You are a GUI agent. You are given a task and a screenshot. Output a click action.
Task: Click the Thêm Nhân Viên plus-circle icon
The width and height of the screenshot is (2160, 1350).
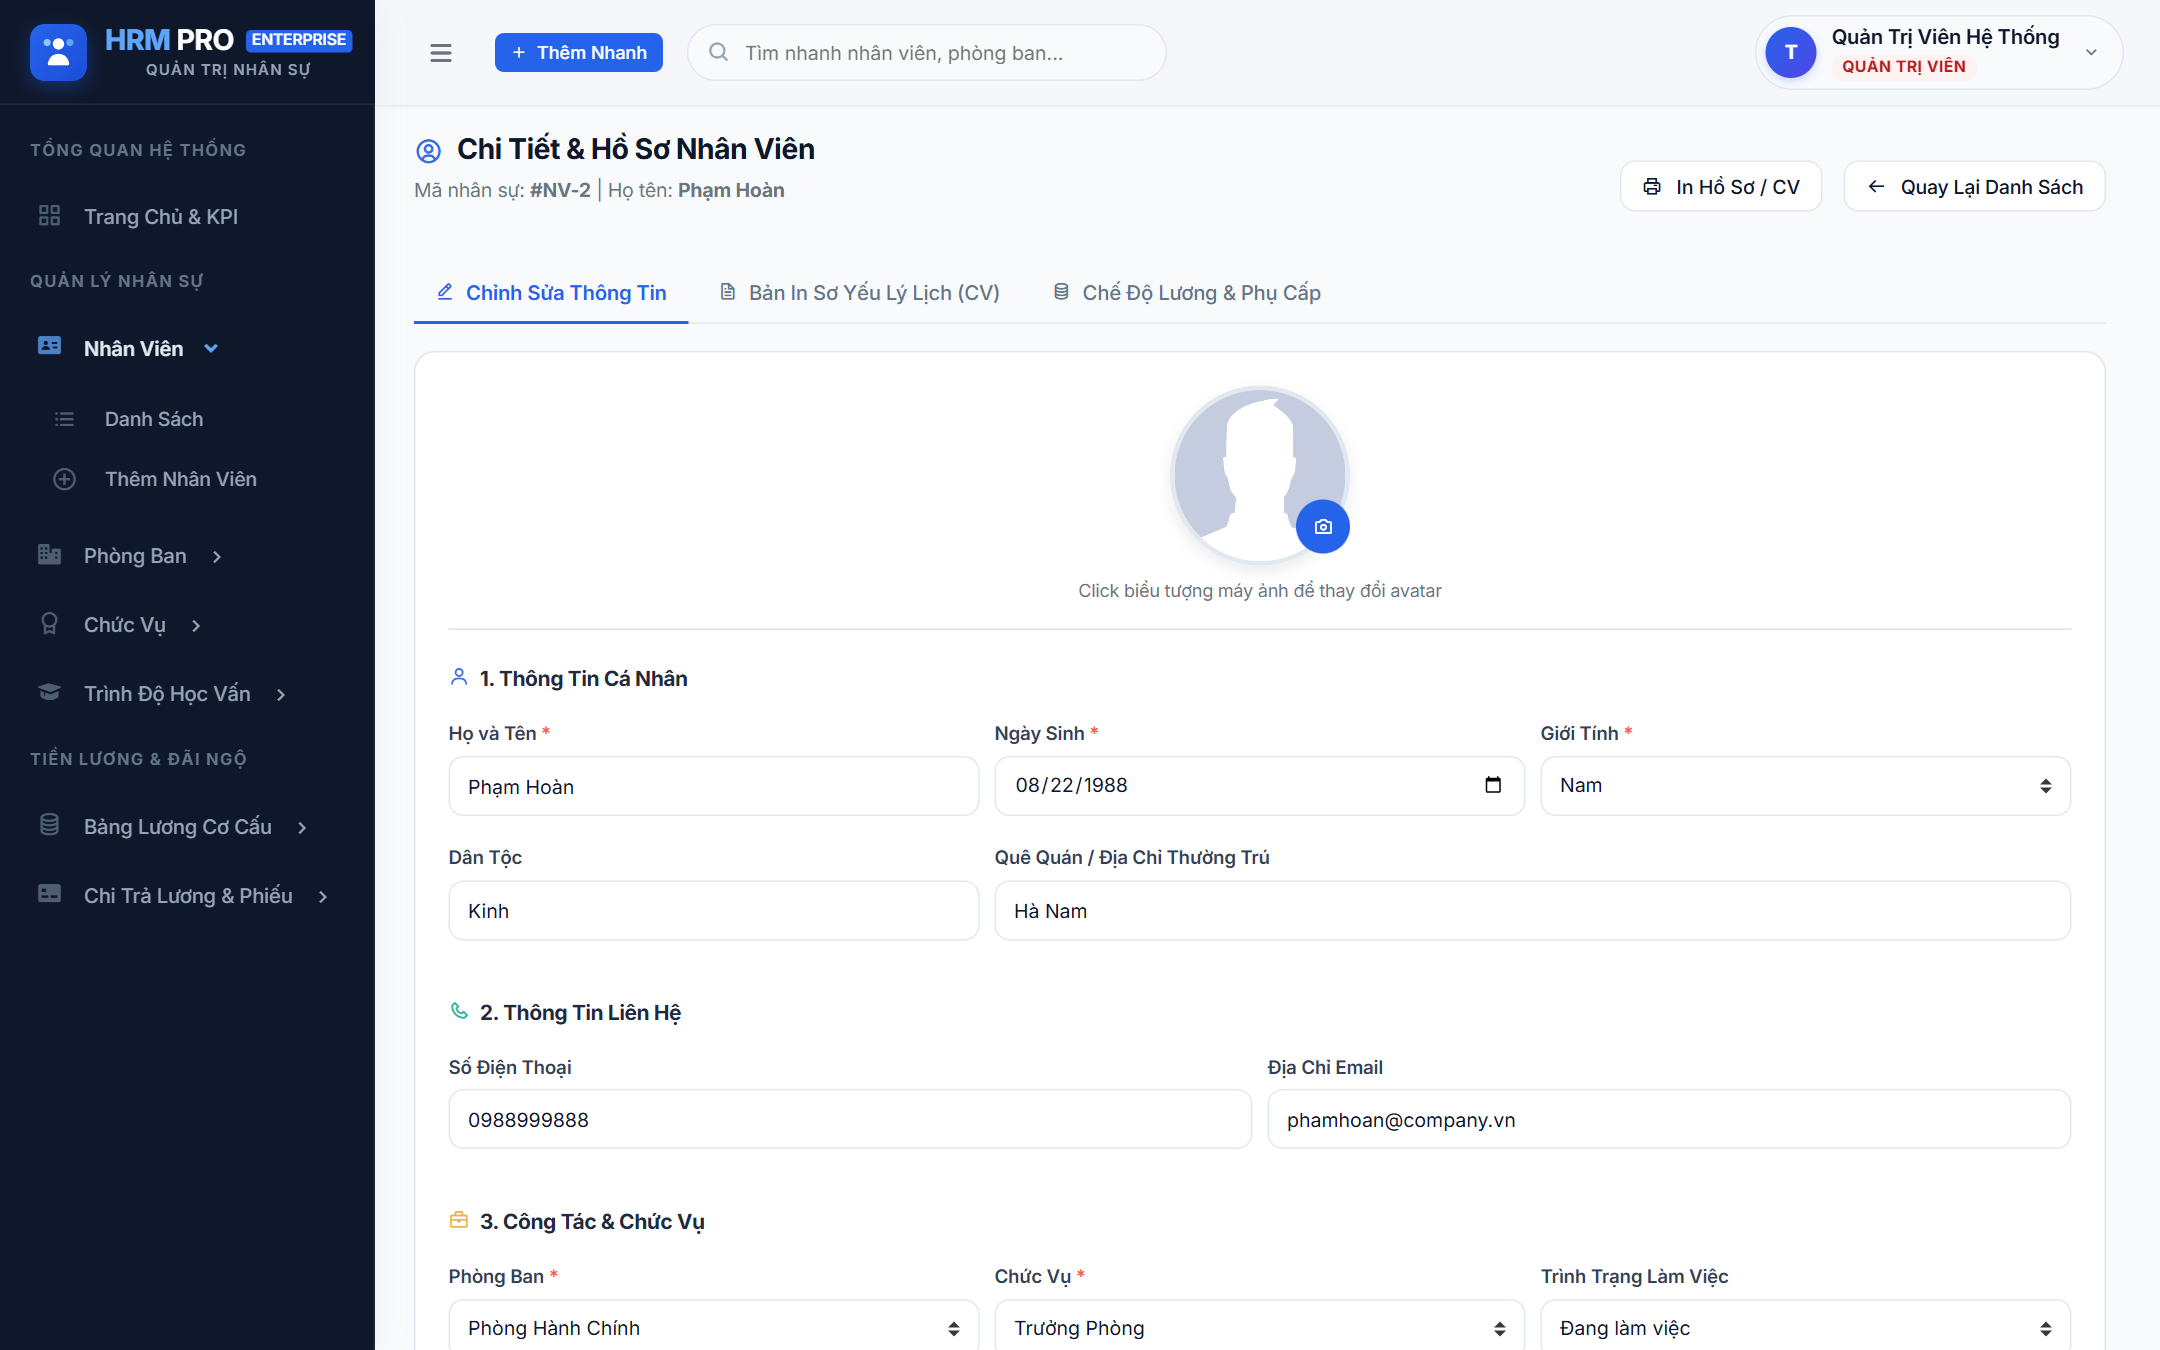64,479
